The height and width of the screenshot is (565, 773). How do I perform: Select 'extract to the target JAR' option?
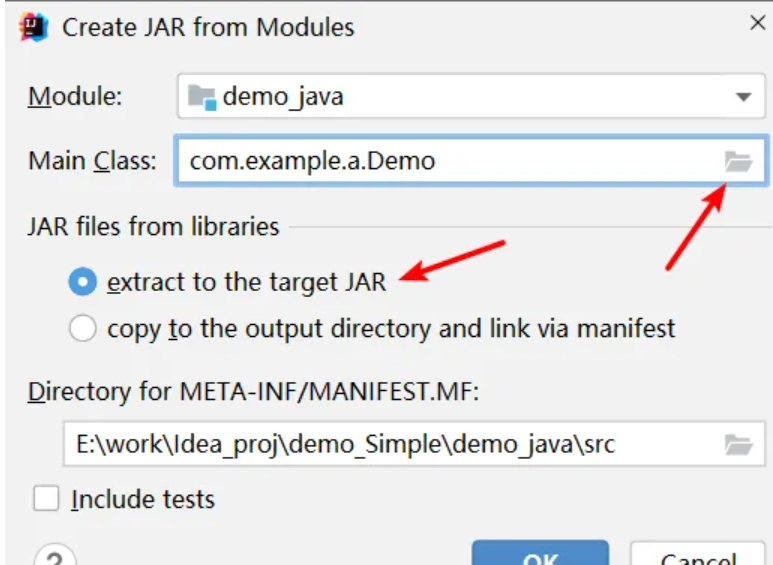click(82, 283)
